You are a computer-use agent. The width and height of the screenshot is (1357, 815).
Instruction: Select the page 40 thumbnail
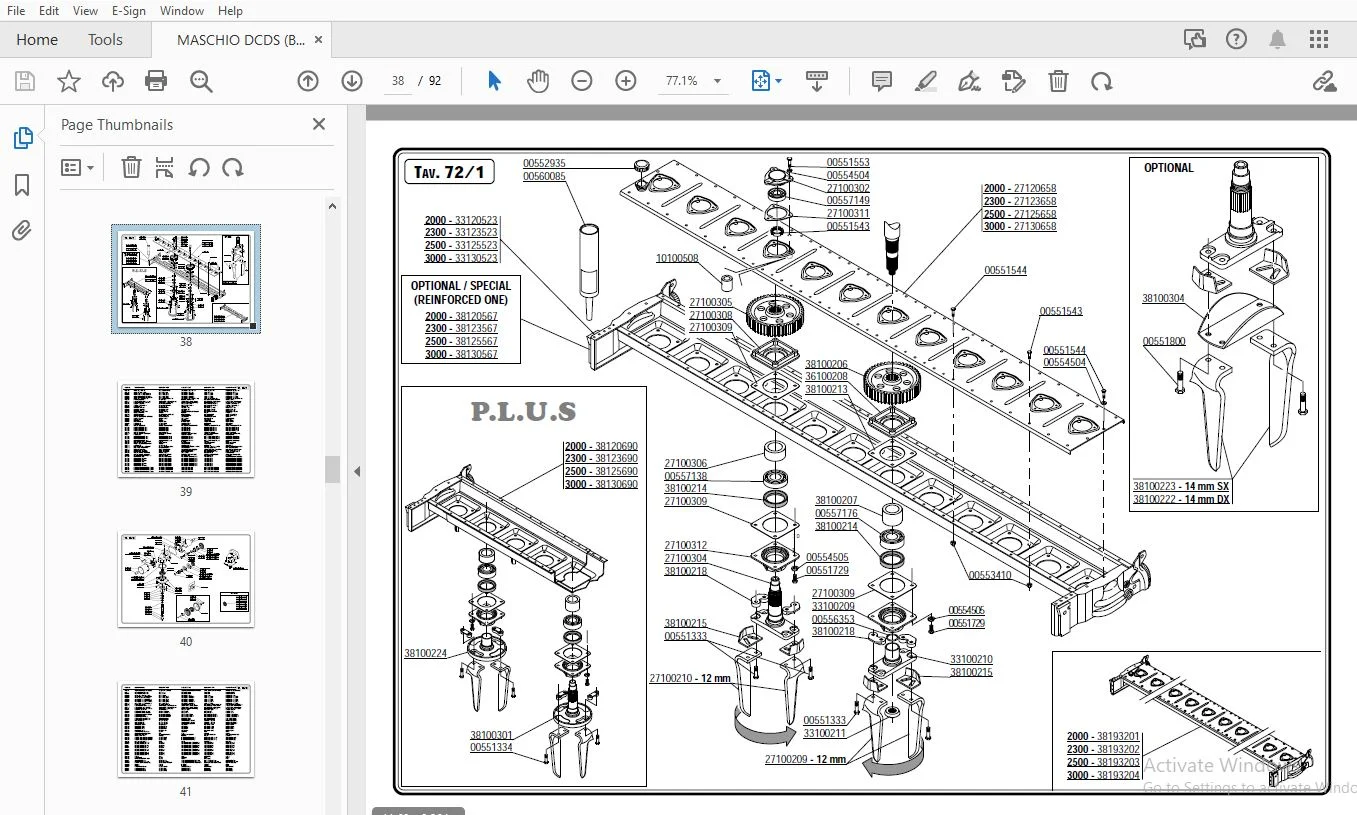click(x=186, y=578)
